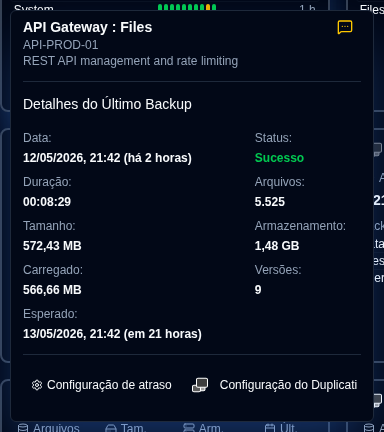Screen dimensions: 384x432
Task: Click the Detalhes do Último Backup heading
Action: [107, 104]
